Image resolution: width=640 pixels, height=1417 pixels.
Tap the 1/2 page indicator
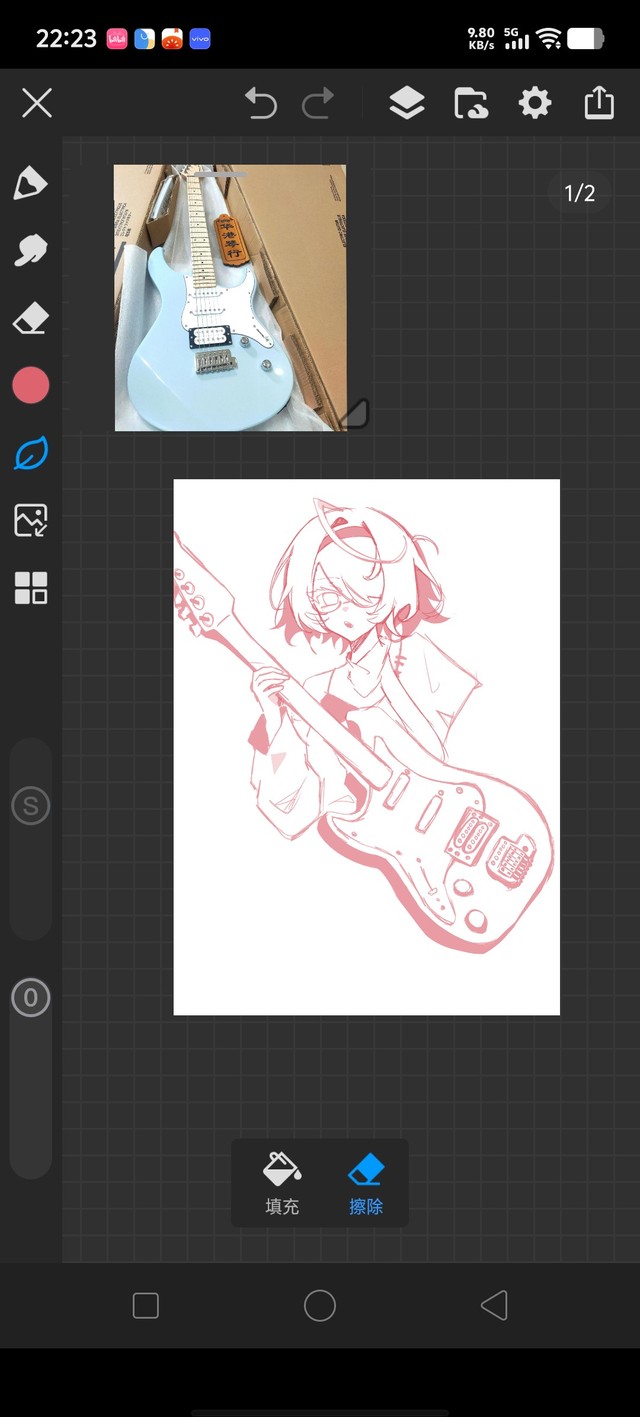click(x=580, y=193)
